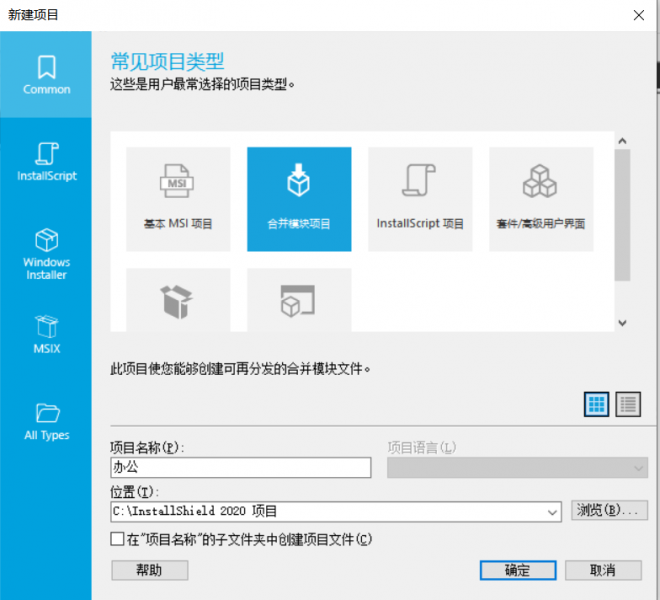
Task: Choose the 合并模块项目 project tile
Action: [x=299, y=199]
